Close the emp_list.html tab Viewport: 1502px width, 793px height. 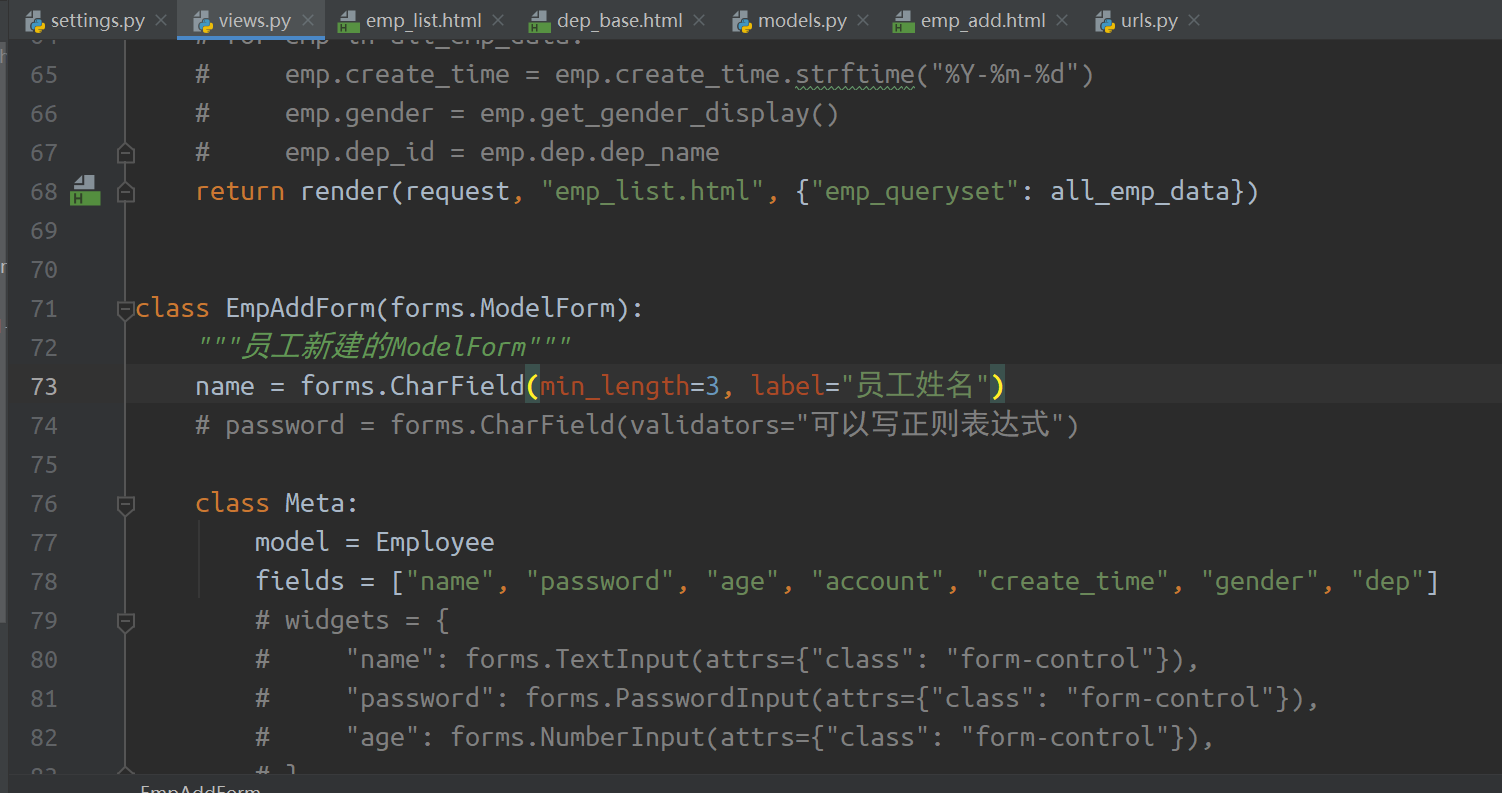click(x=498, y=20)
